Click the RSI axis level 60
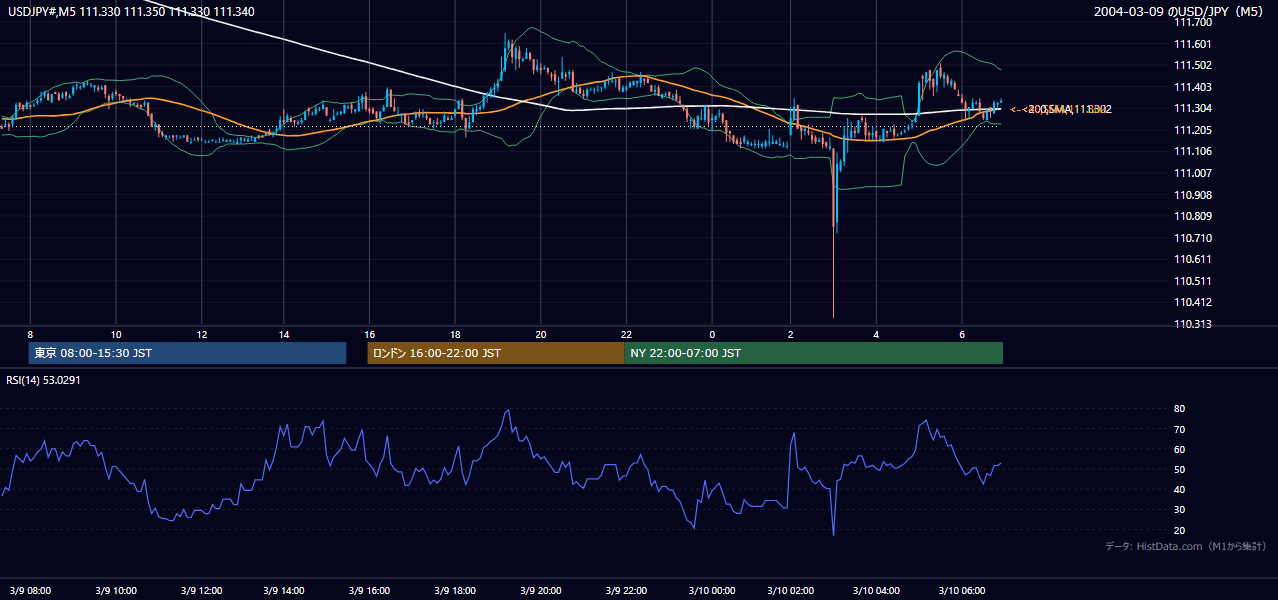 click(1179, 449)
